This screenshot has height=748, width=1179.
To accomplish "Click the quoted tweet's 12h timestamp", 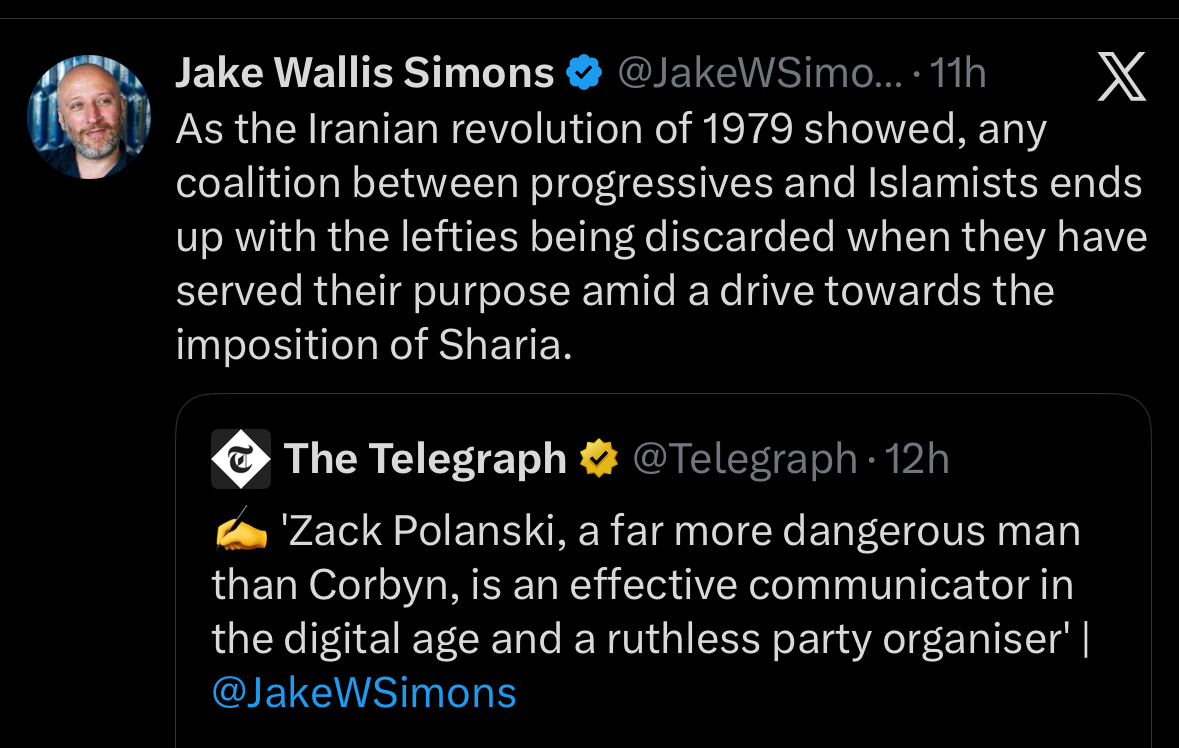I will [x=917, y=459].
